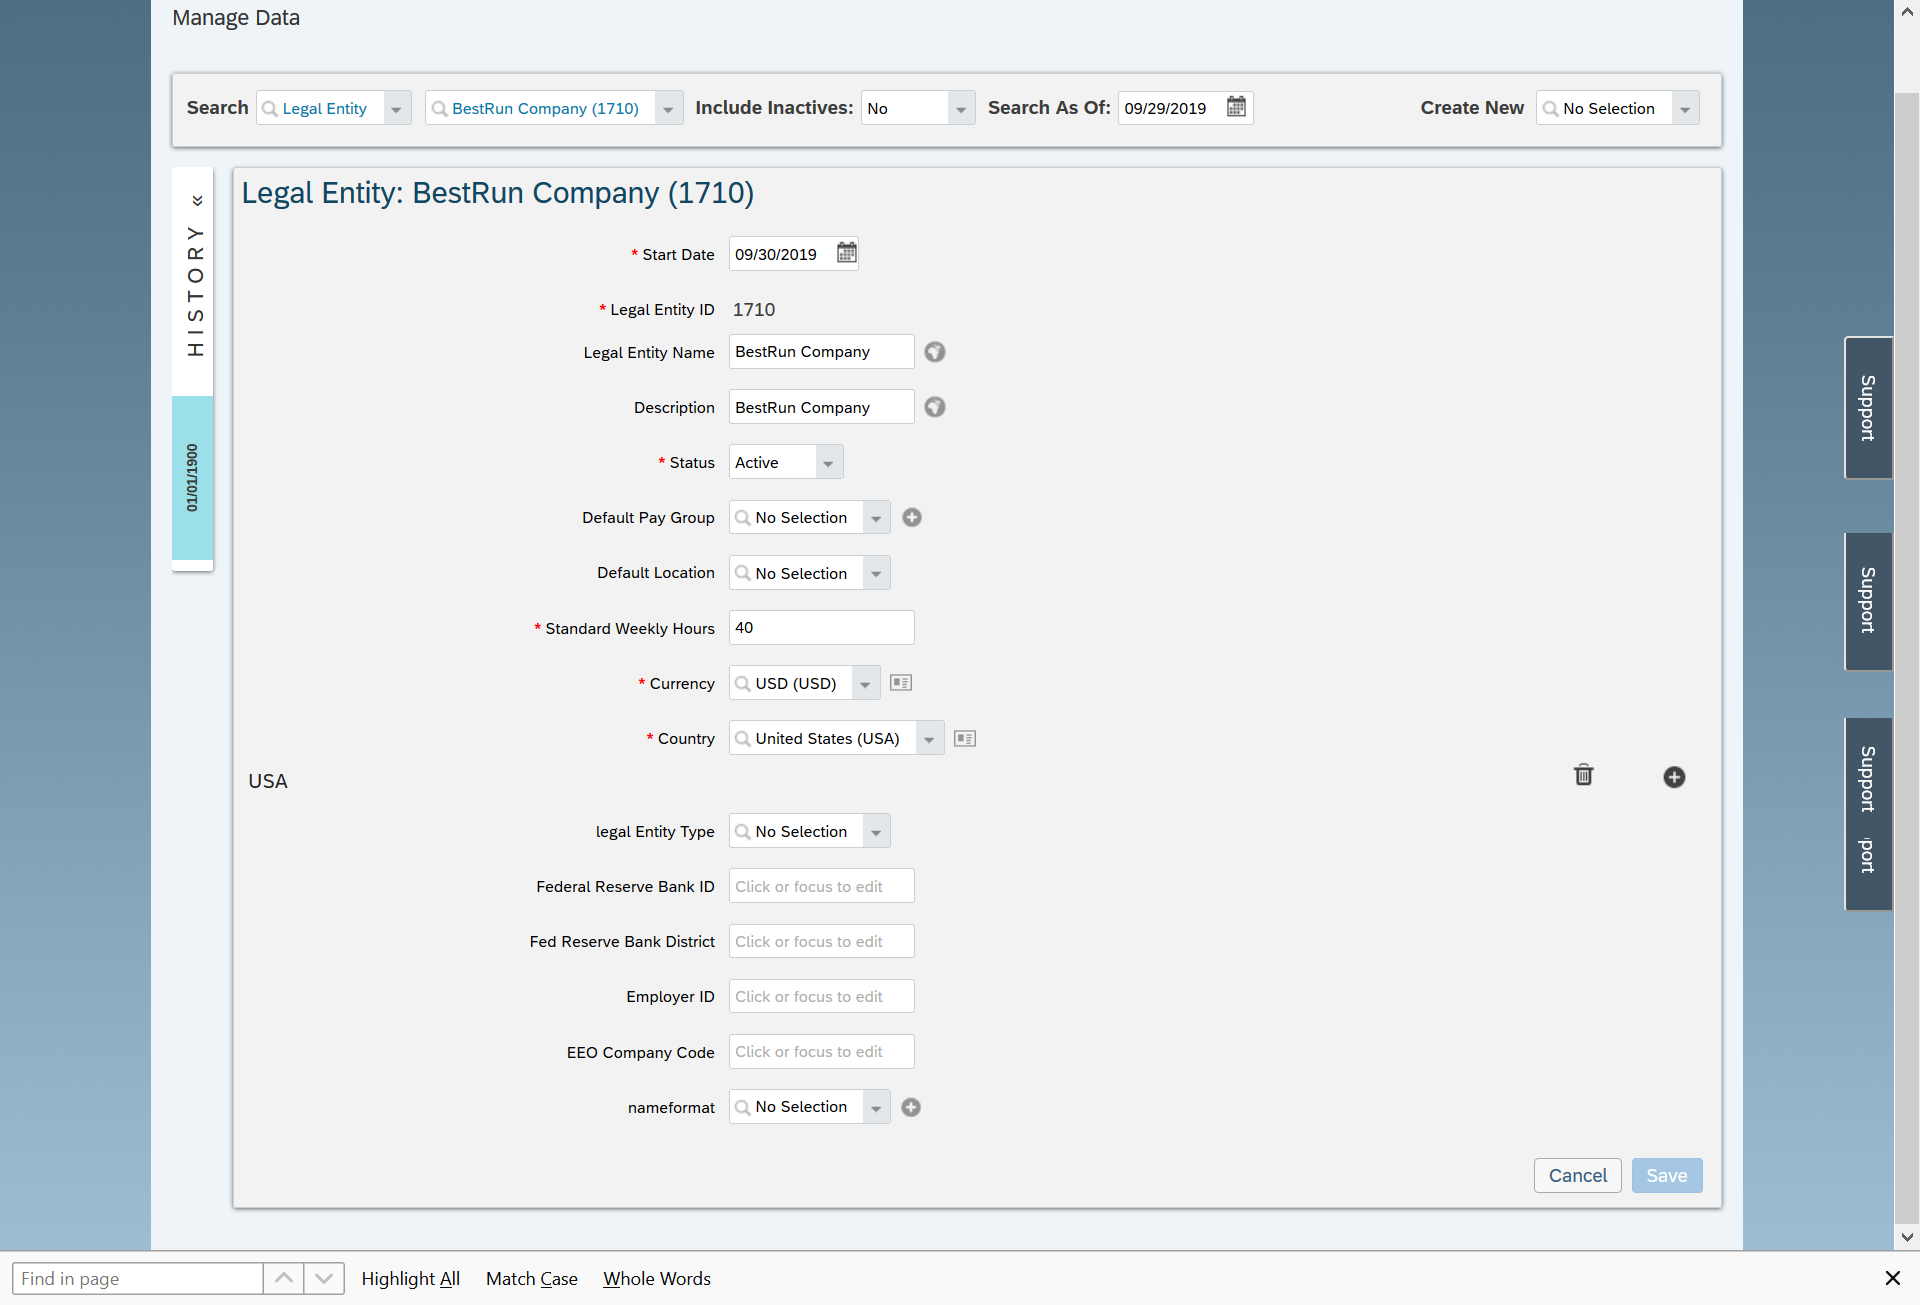The image size is (1920, 1305).
Task: Expand the Legal Entity search dropdown
Action: [396, 108]
